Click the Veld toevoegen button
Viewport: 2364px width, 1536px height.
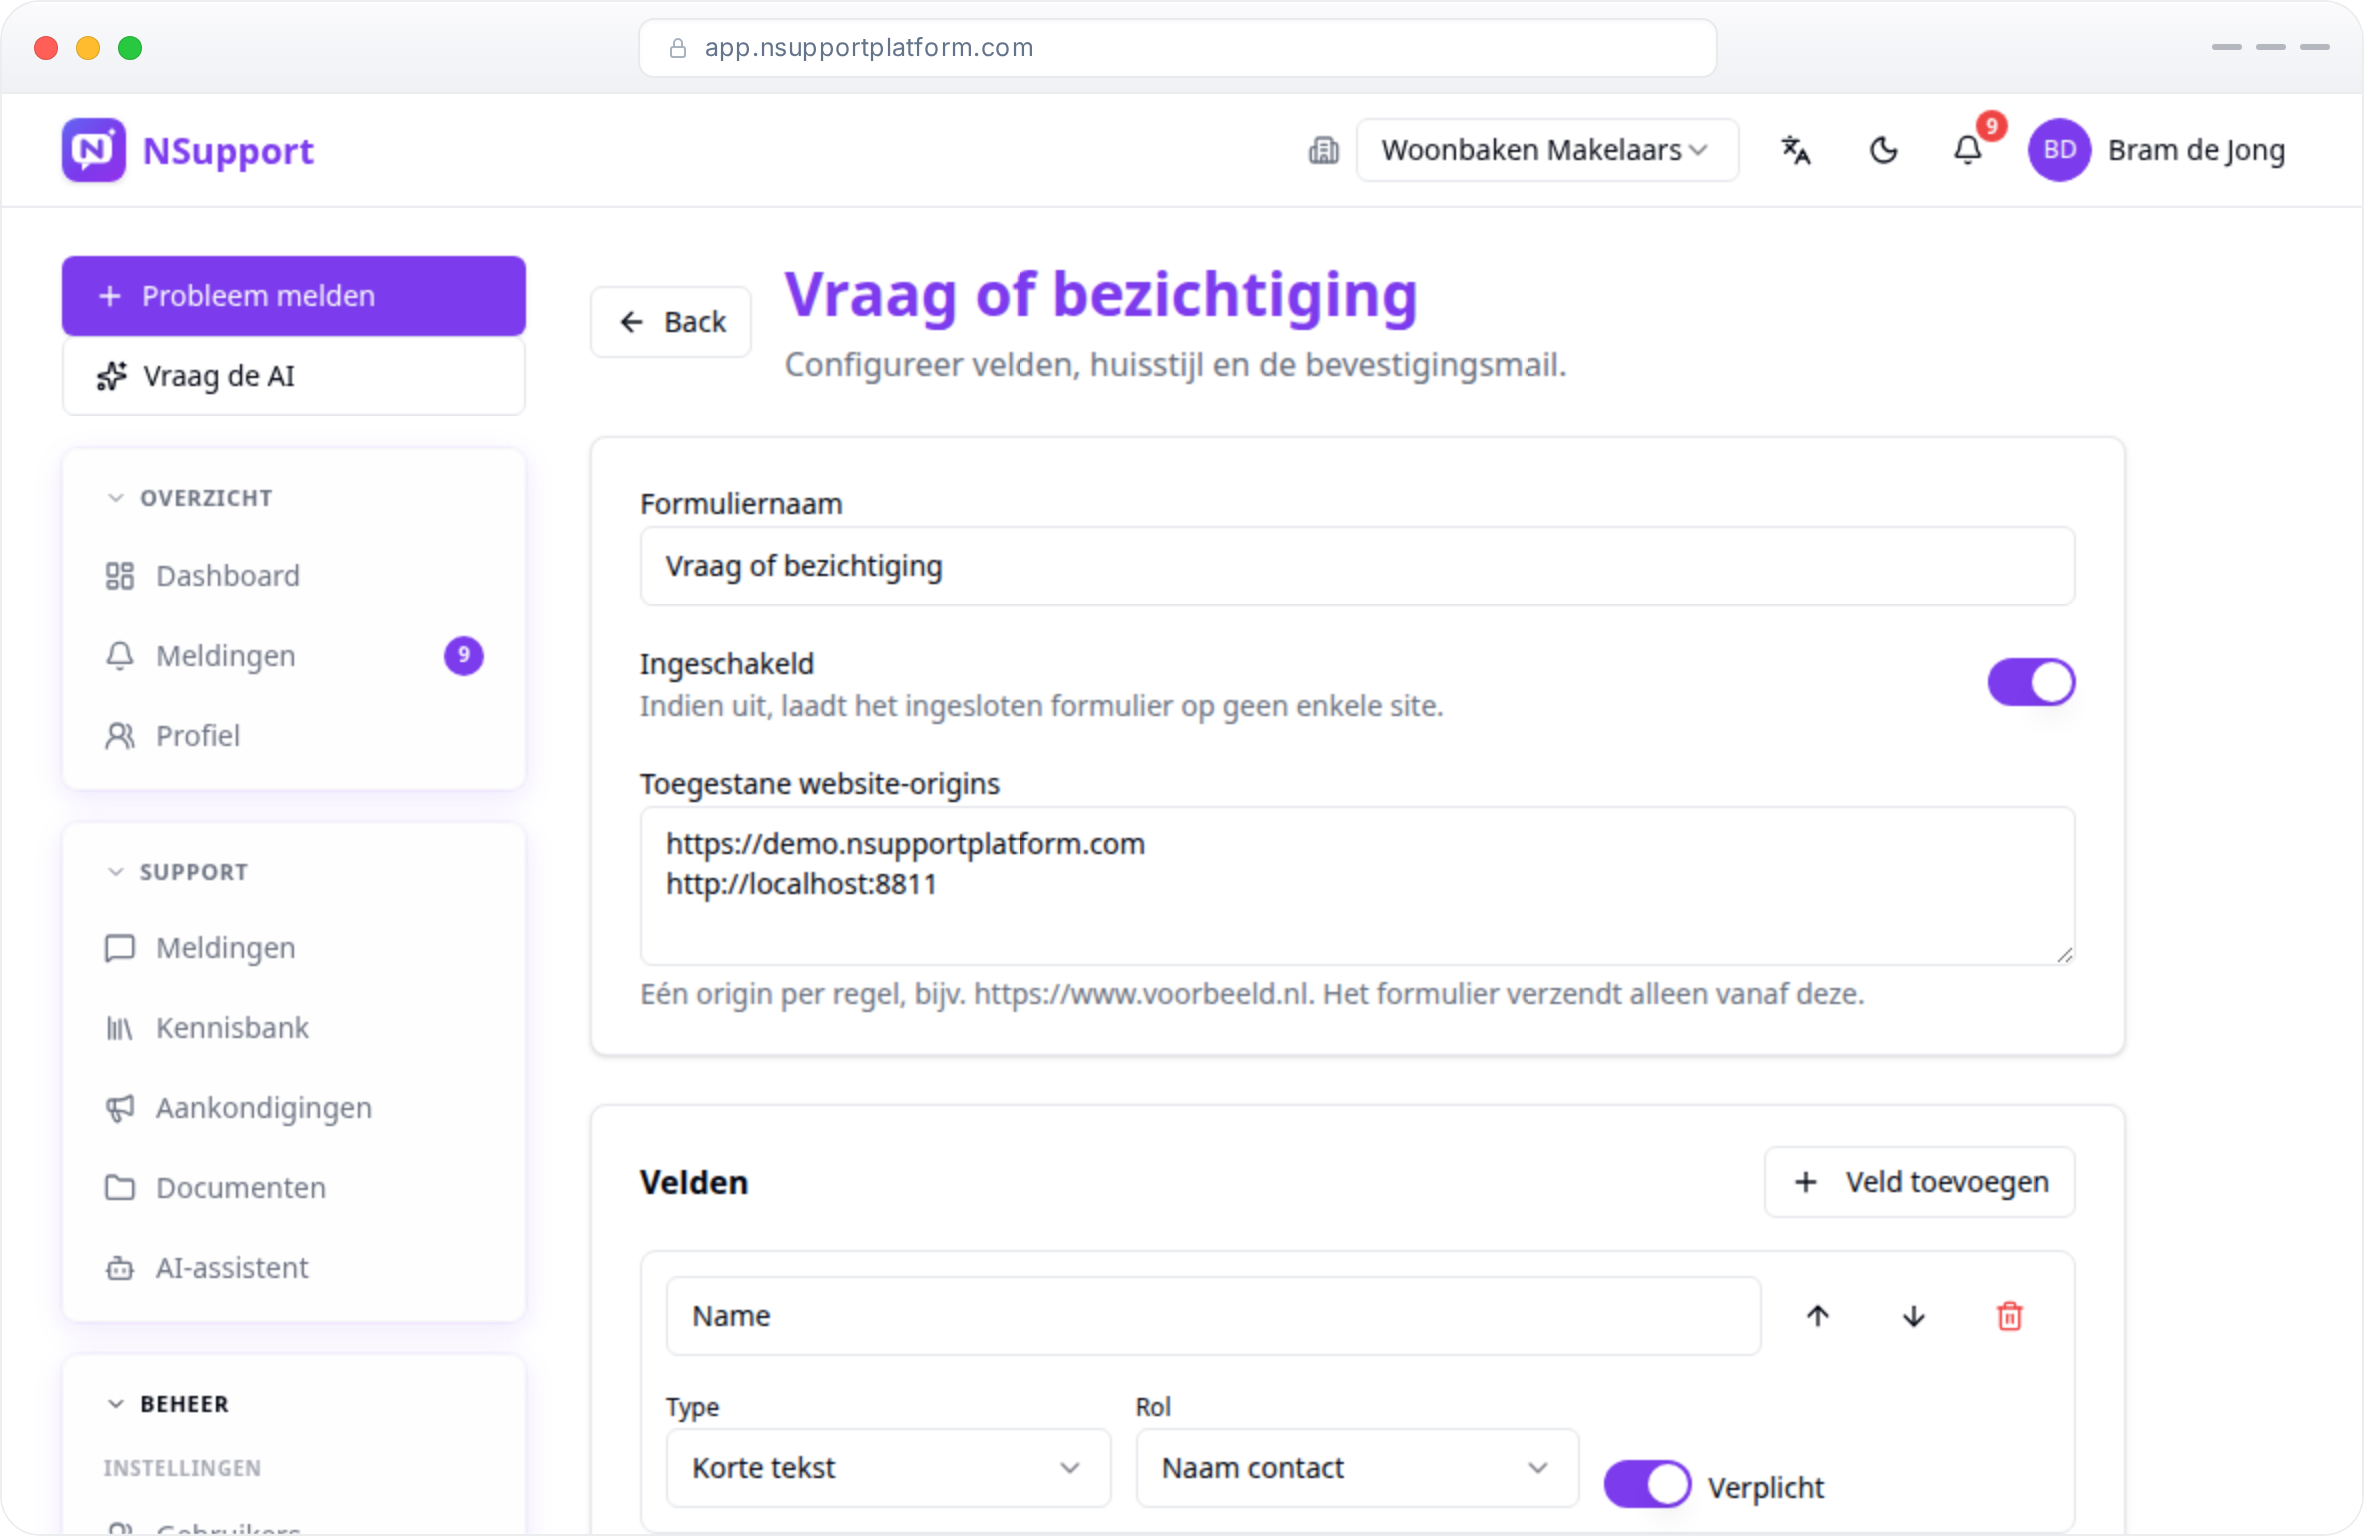point(1920,1182)
